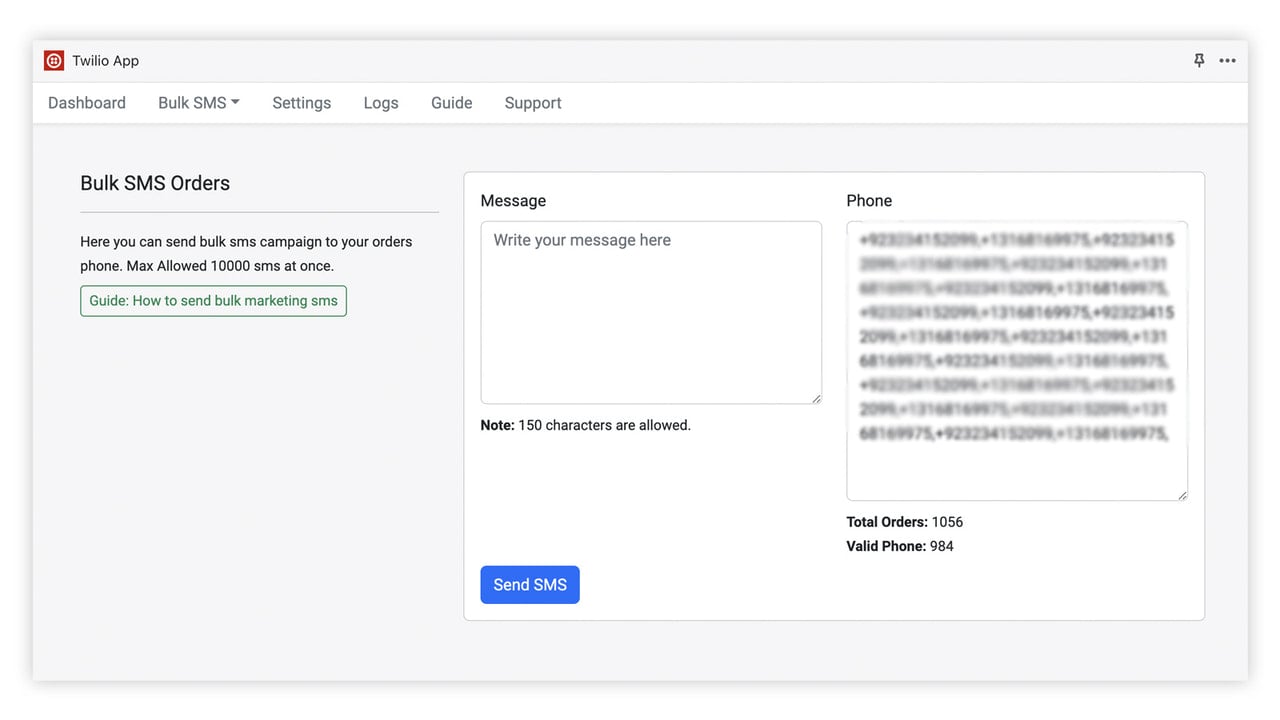Click the note about 150 characters allowed
Screen dimensions: 1280x720
[x=585, y=425]
